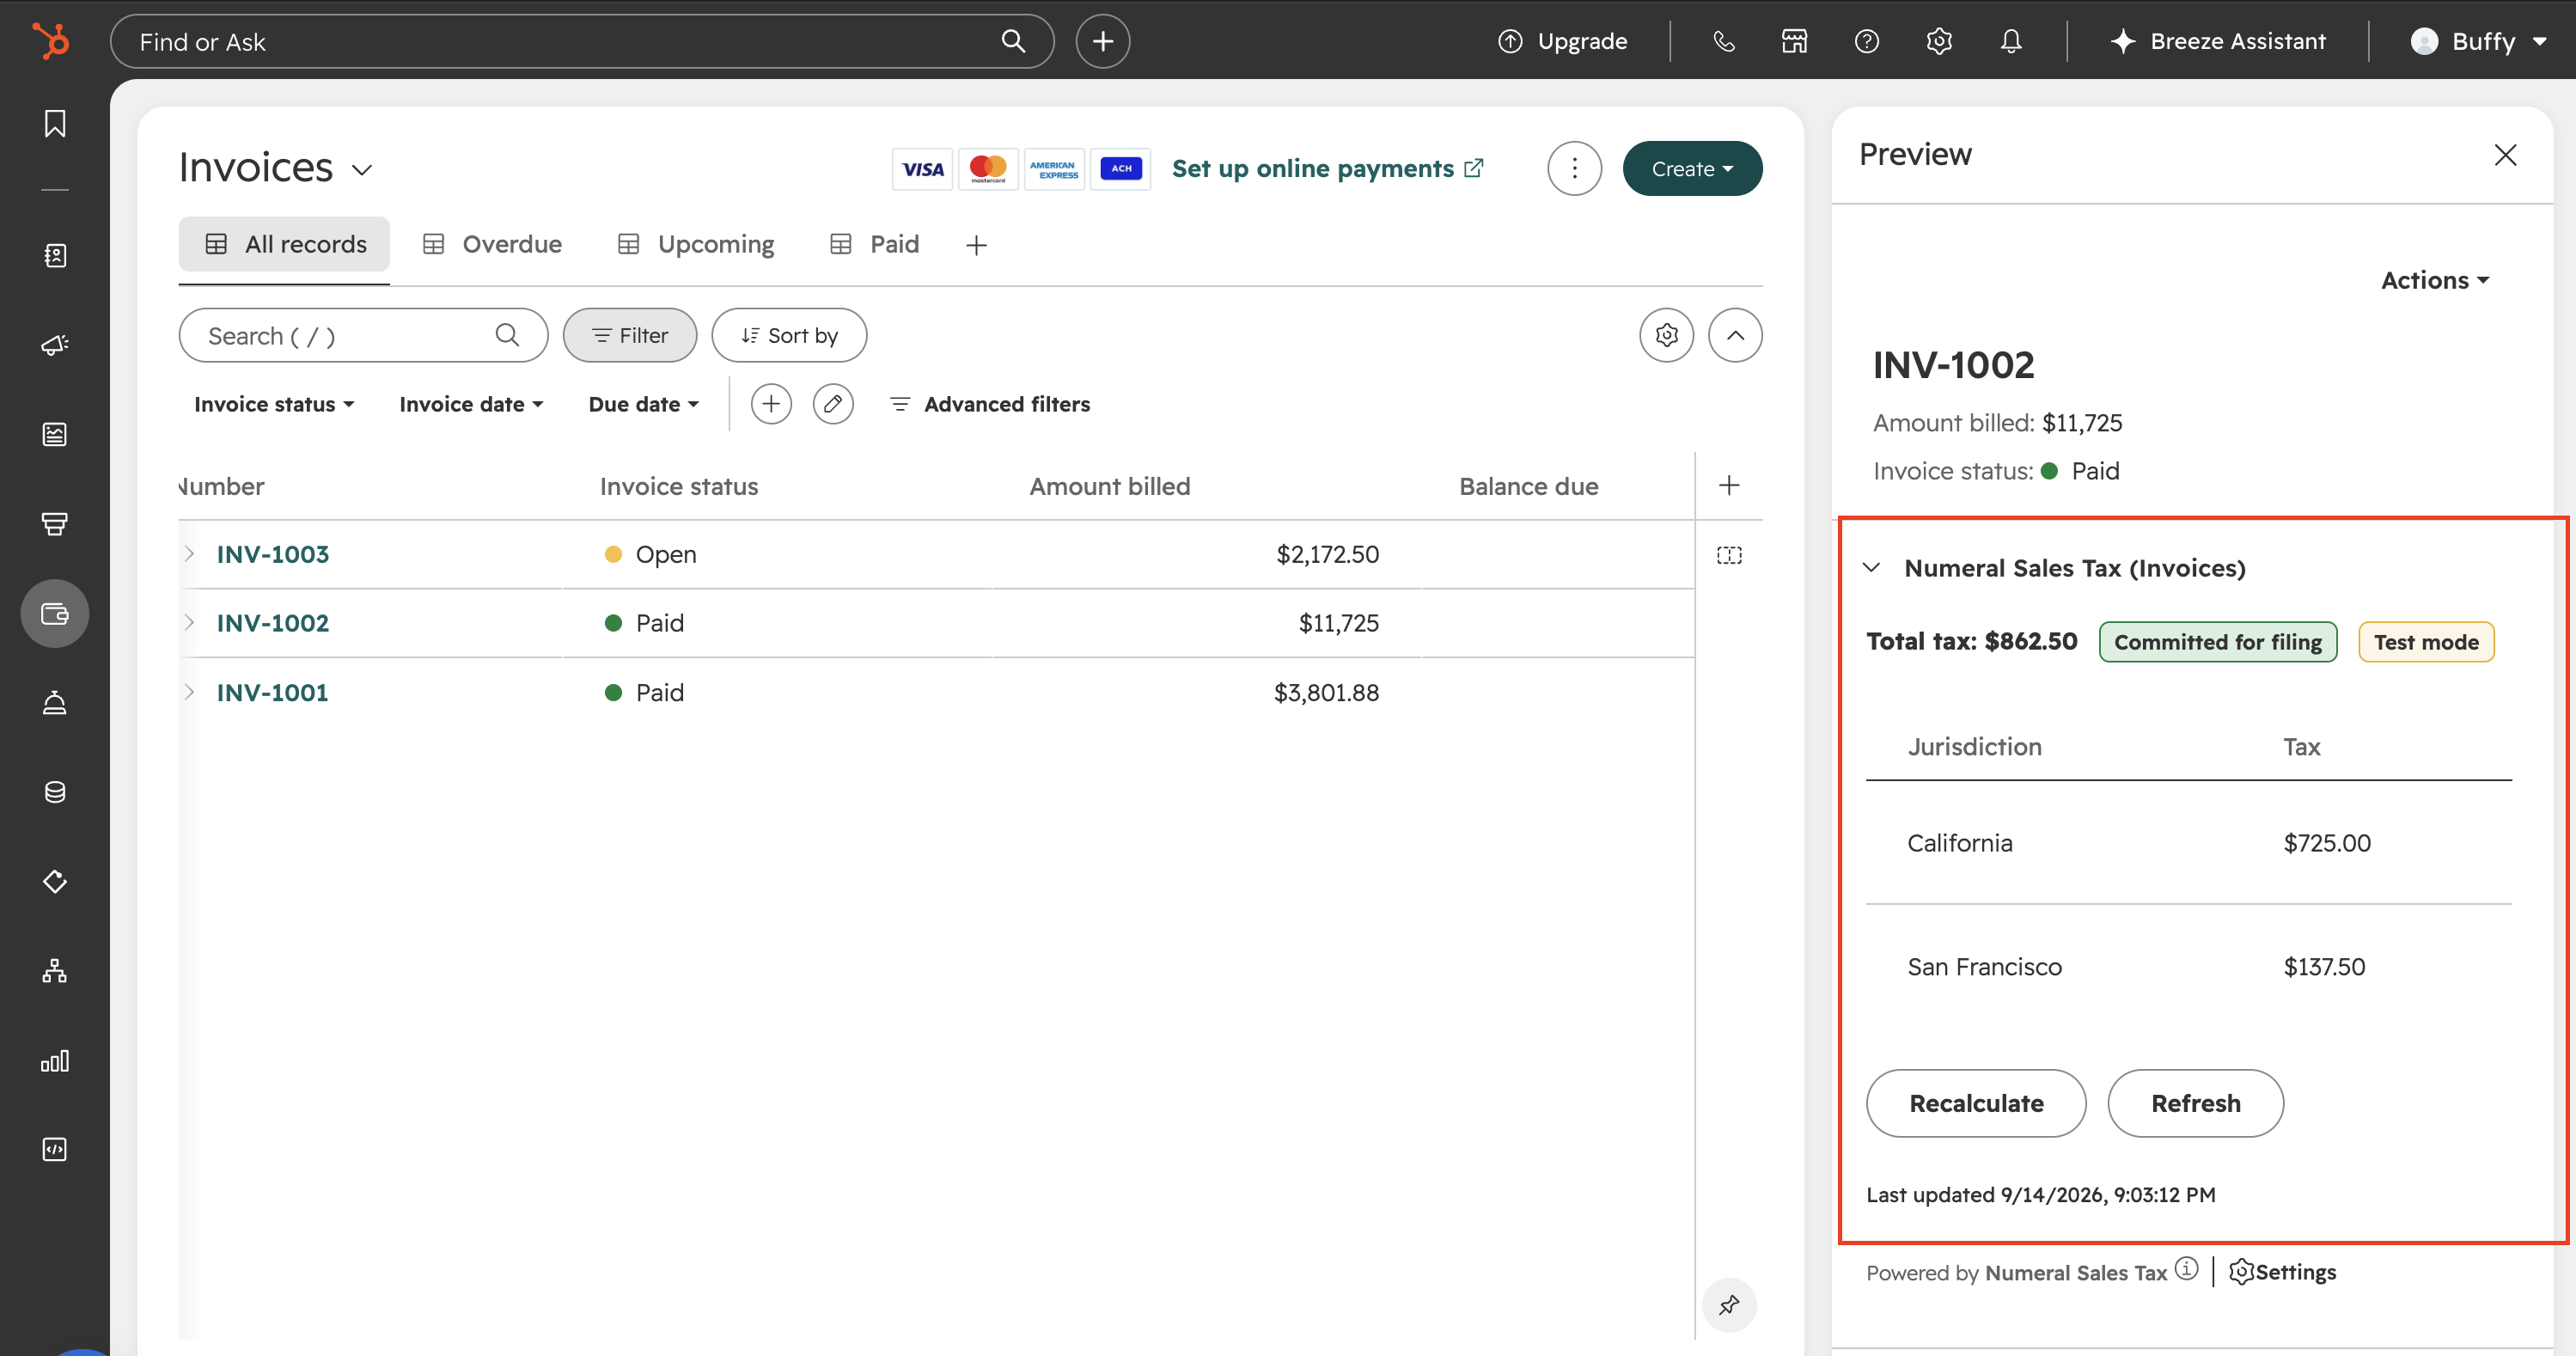Screen dimensions: 2576x1356
Task: Open the Content sidebar icon
Action: pos(55,434)
